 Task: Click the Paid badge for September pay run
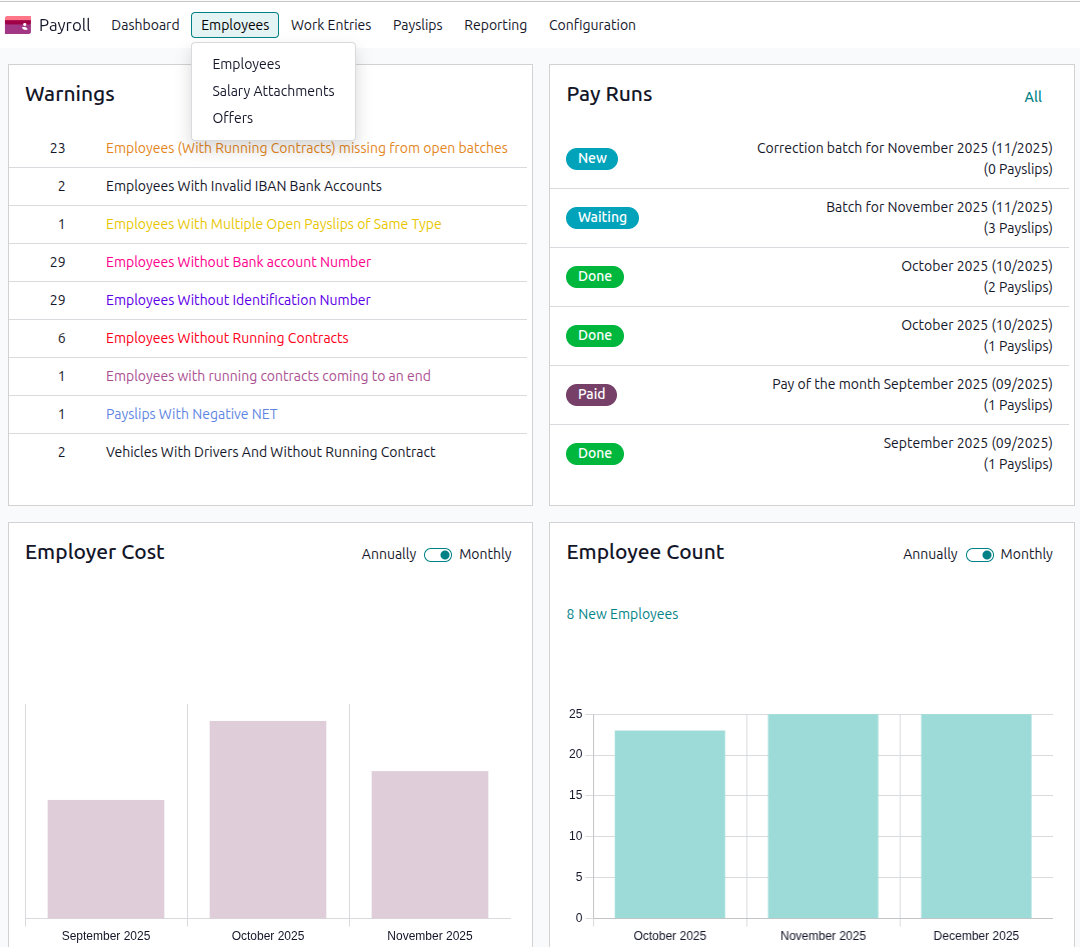click(591, 394)
